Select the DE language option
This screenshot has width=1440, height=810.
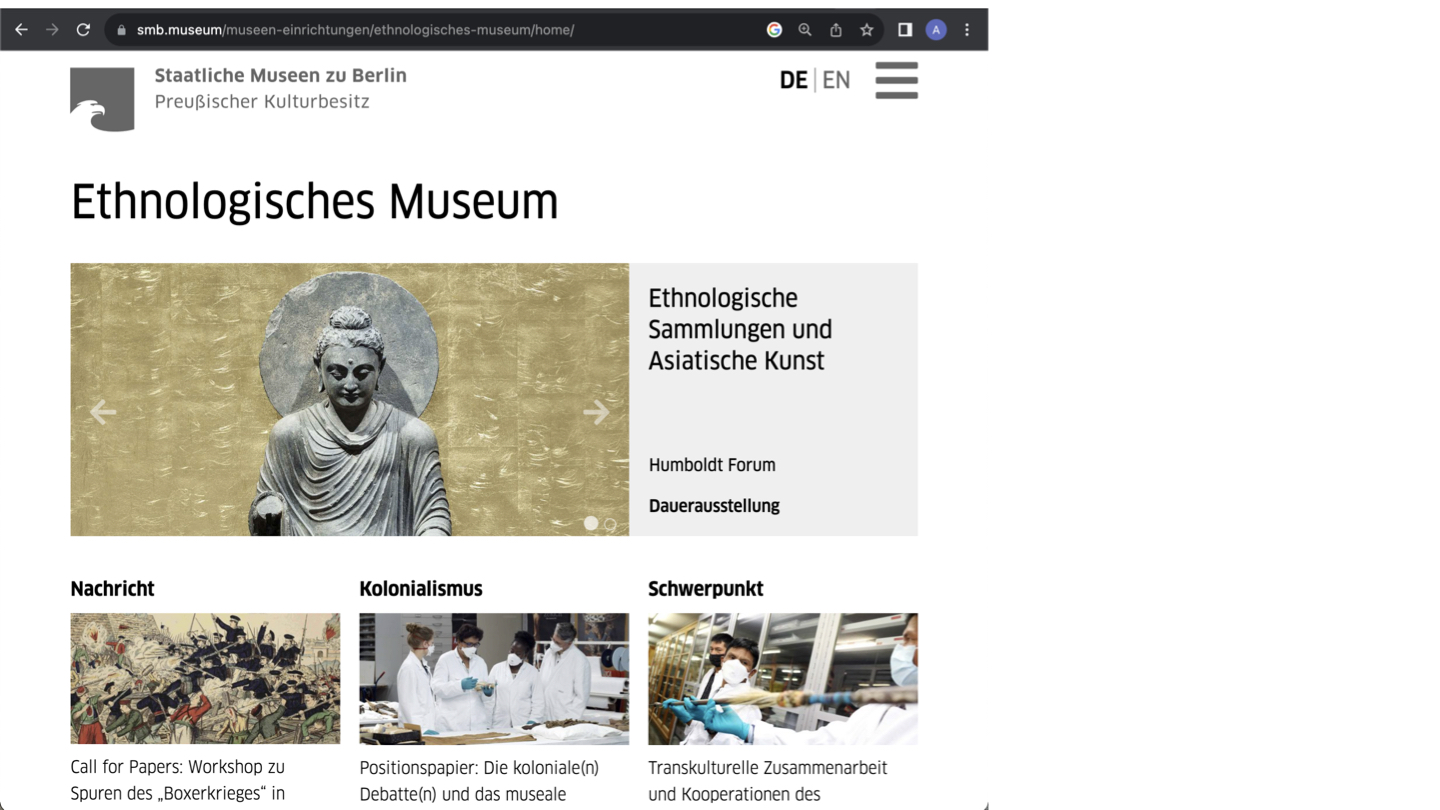pyautogui.click(x=793, y=80)
